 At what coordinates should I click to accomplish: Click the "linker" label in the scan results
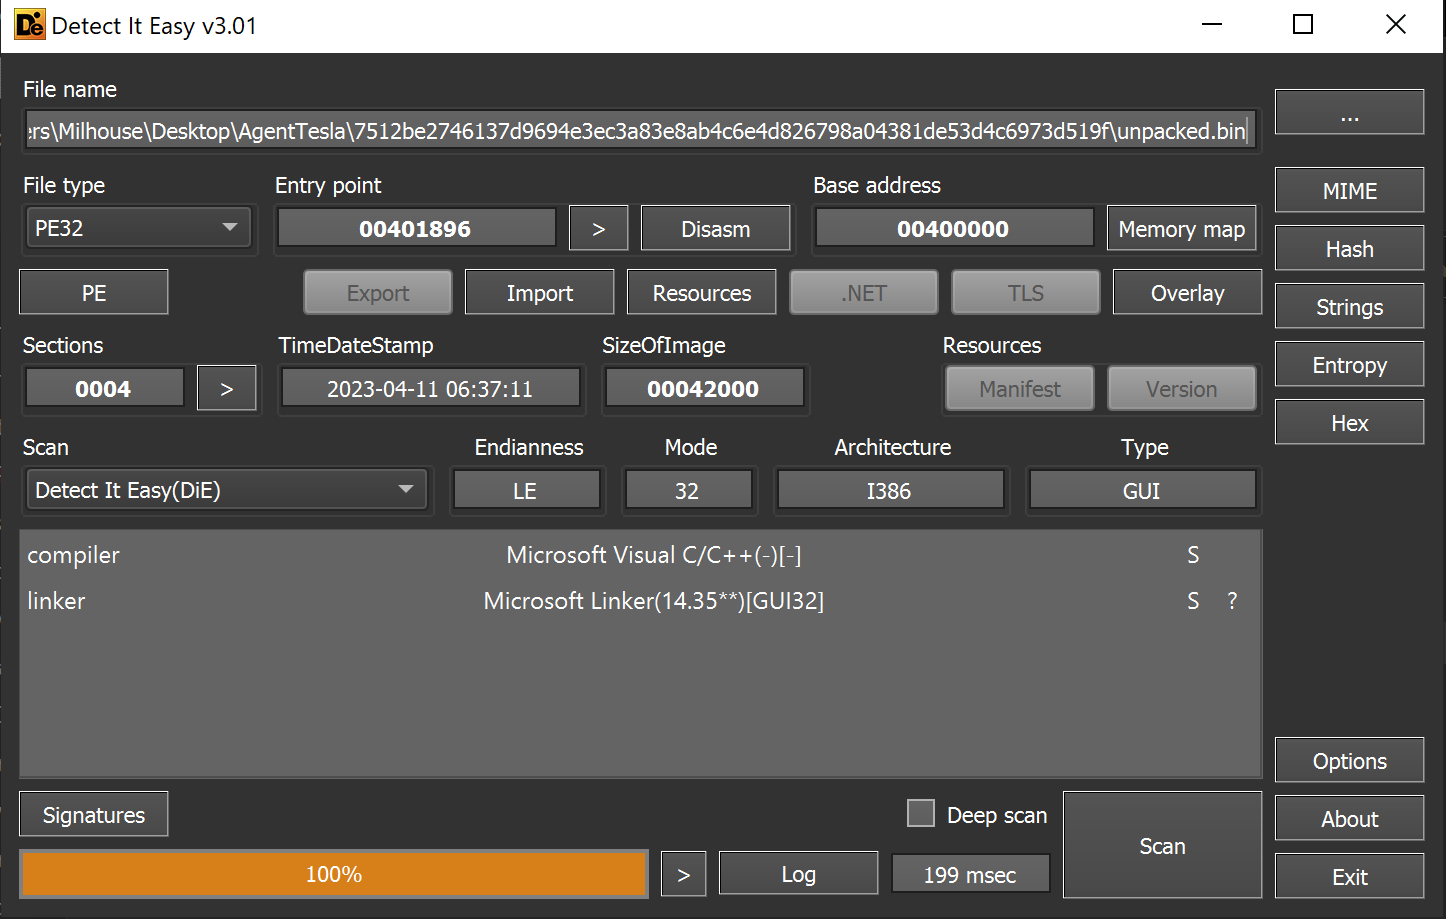point(56,601)
